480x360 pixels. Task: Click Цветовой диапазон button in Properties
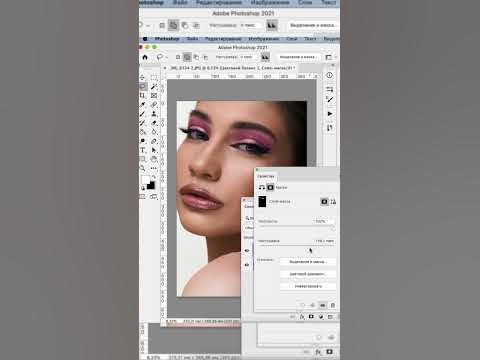[308, 274]
